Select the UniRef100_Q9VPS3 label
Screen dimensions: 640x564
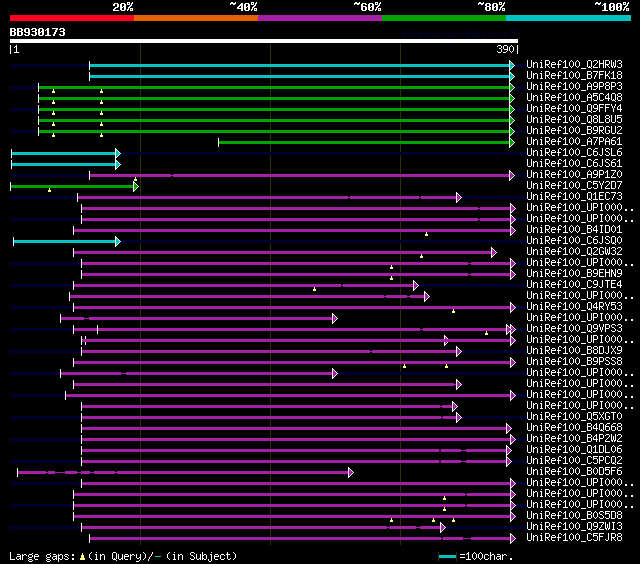(x=574, y=329)
